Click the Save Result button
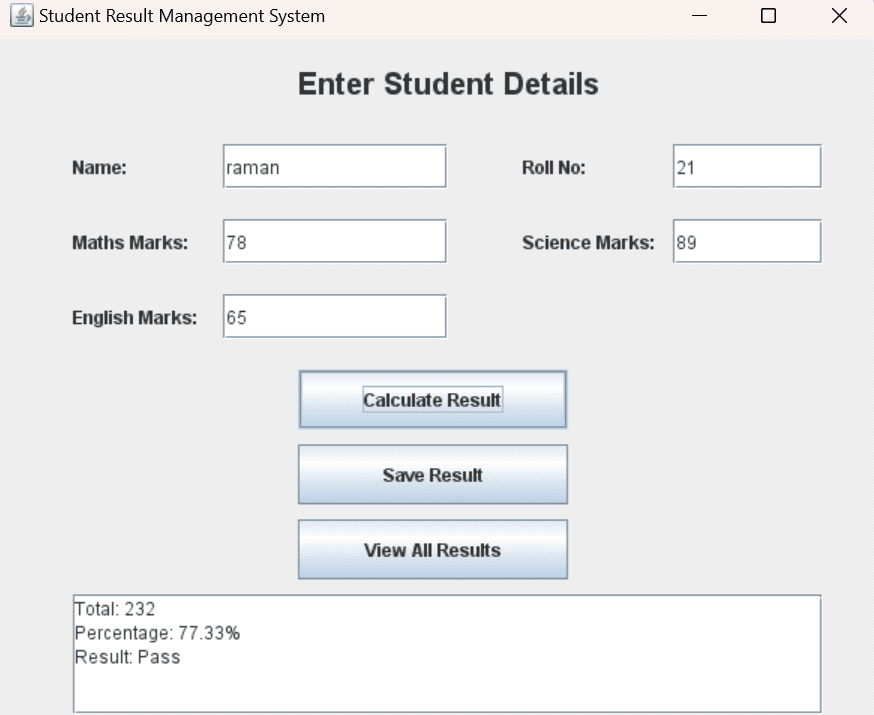Viewport: 874px width, 715px height. tap(433, 475)
